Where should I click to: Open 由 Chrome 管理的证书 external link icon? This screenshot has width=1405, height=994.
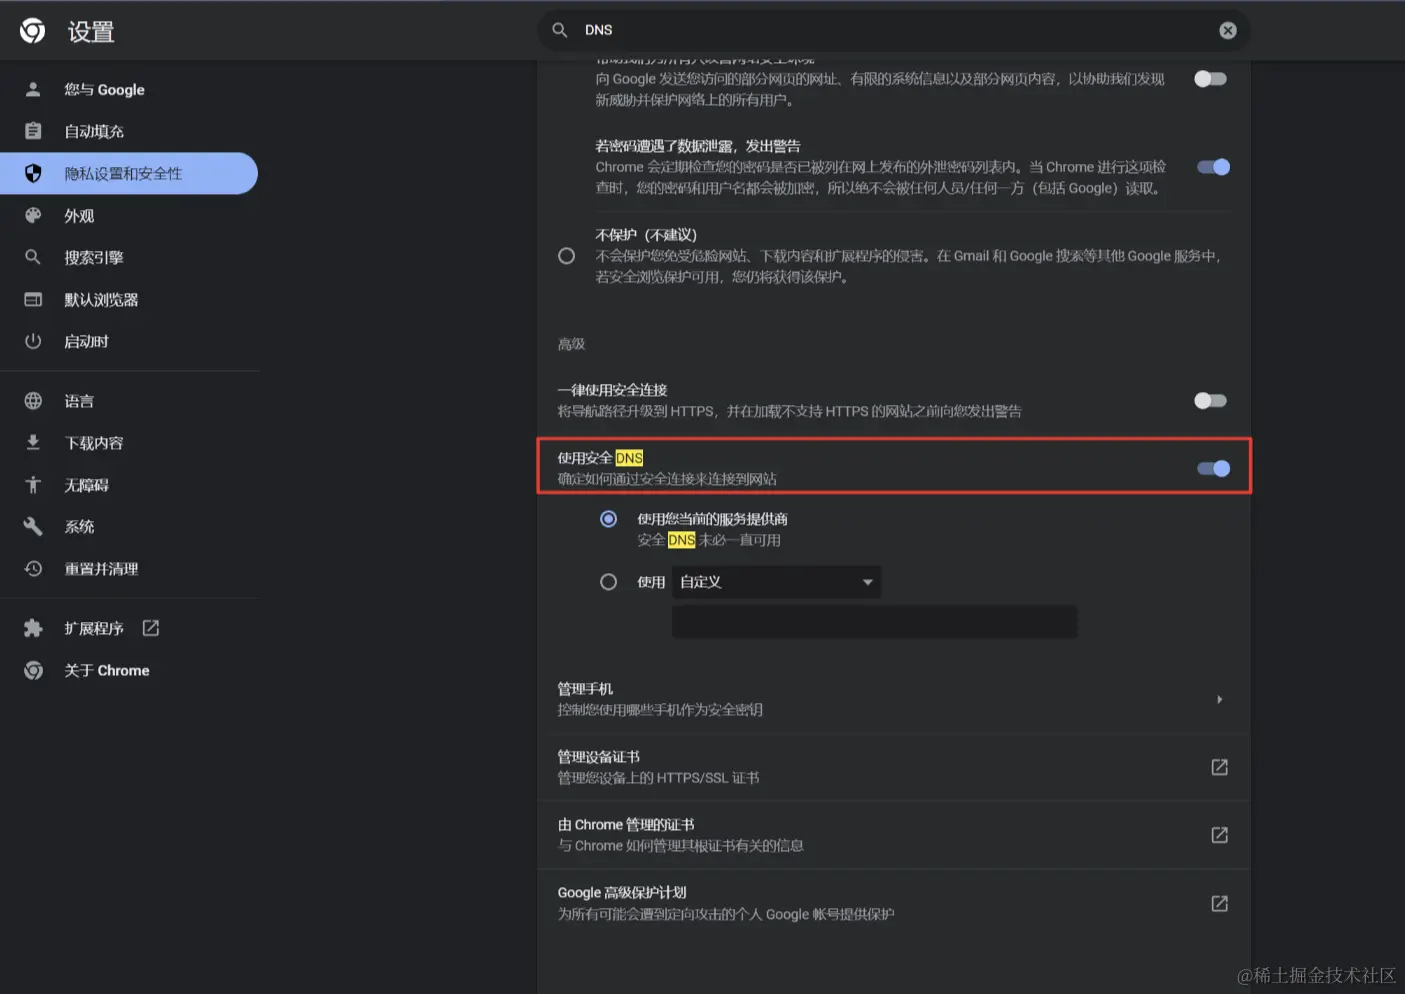(x=1219, y=835)
